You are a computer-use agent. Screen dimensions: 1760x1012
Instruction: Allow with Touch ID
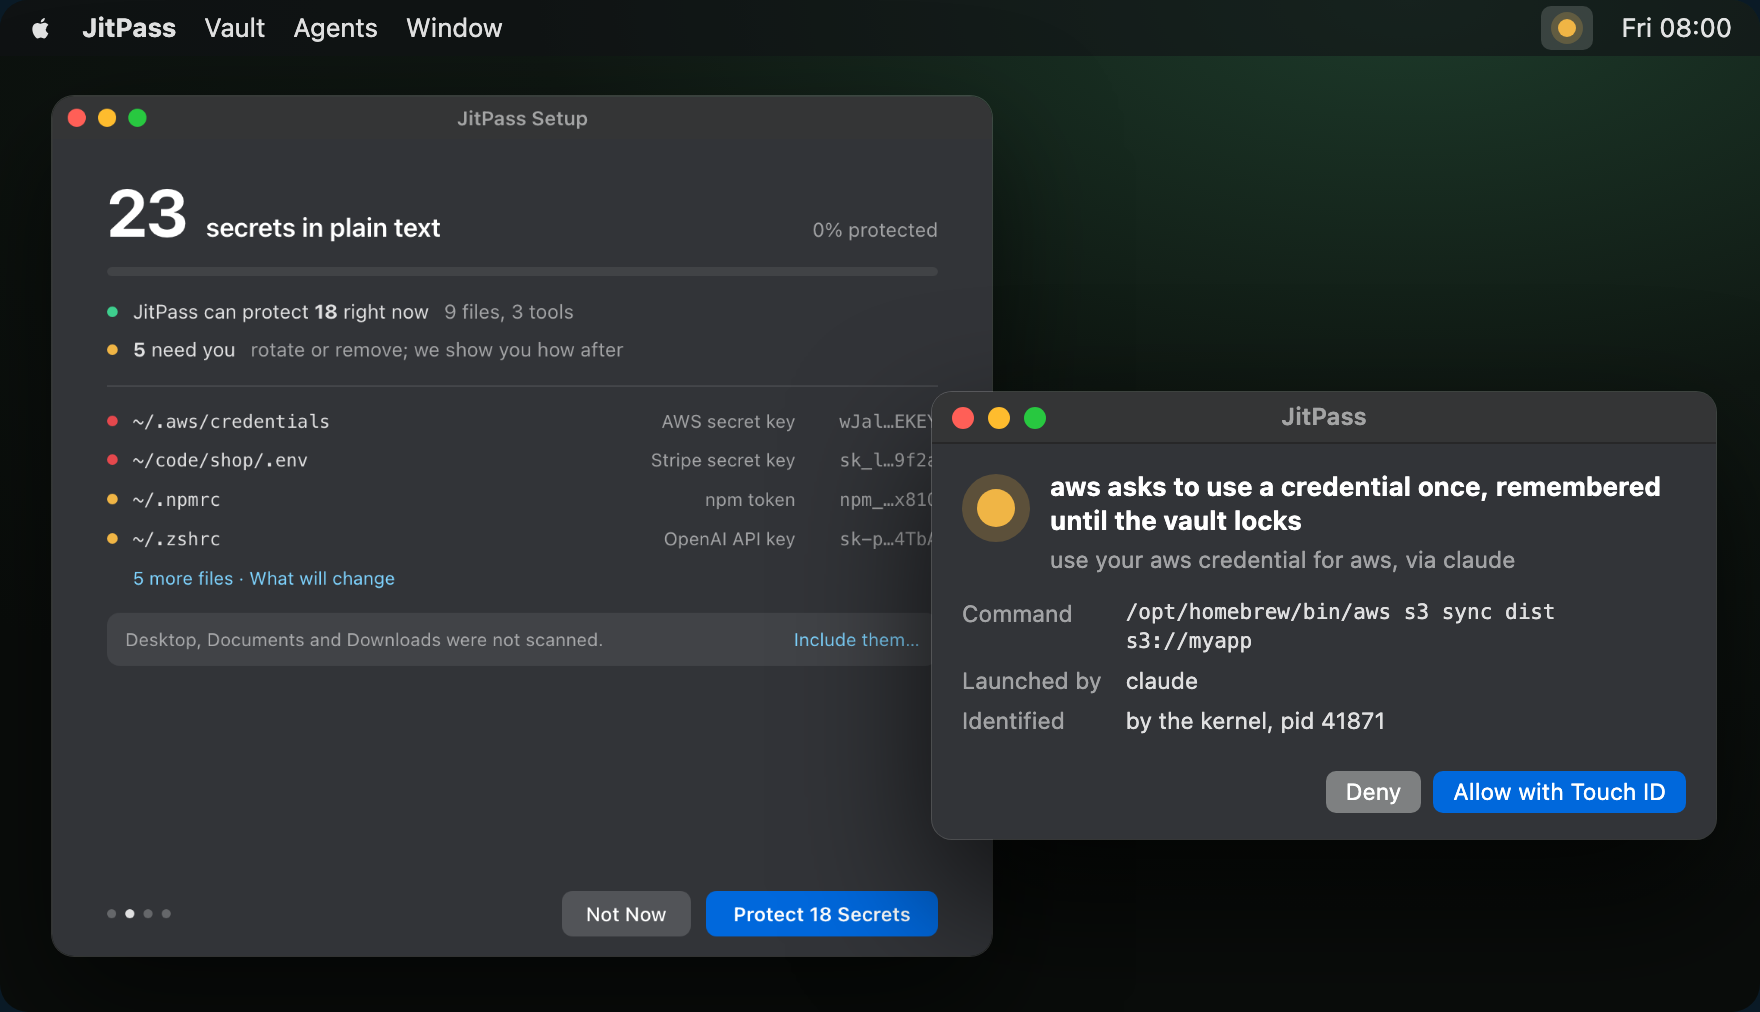(1559, 792)
